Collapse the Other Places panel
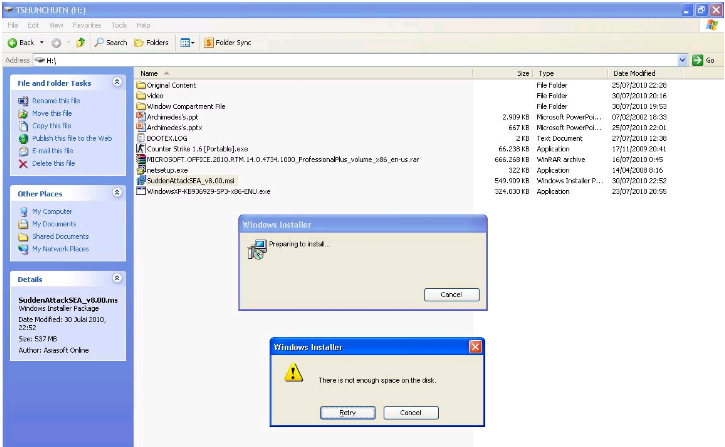 (117, 192)
